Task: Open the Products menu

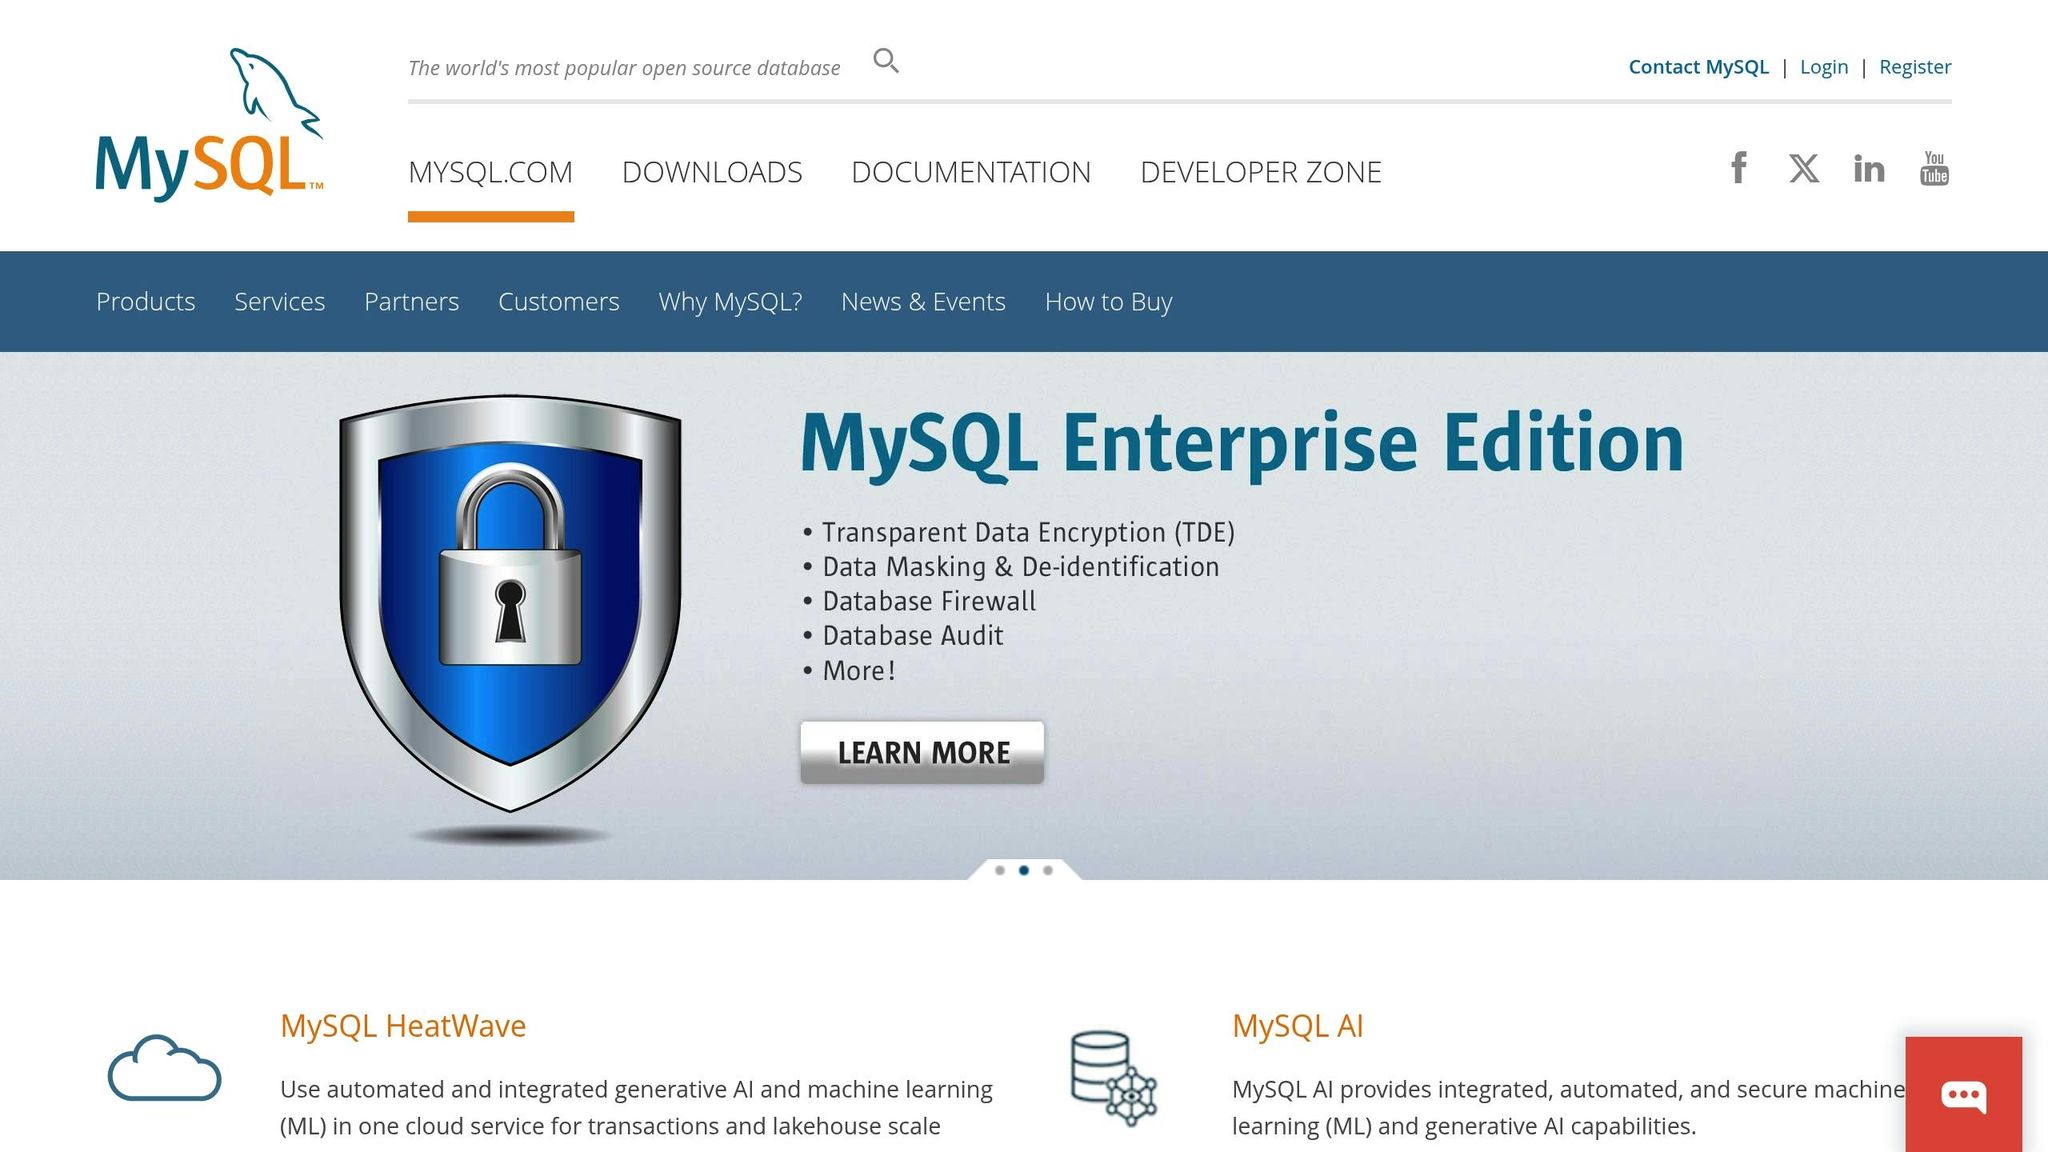Action: click(x=146, y=301)
